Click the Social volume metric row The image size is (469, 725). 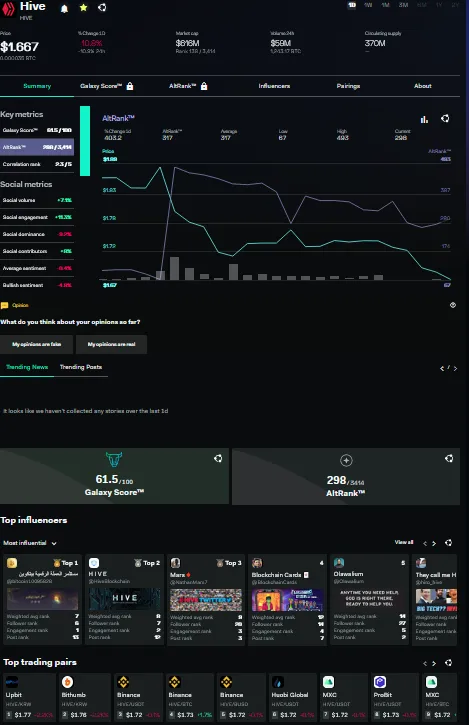pyautogui.click(x=37, y=200)
